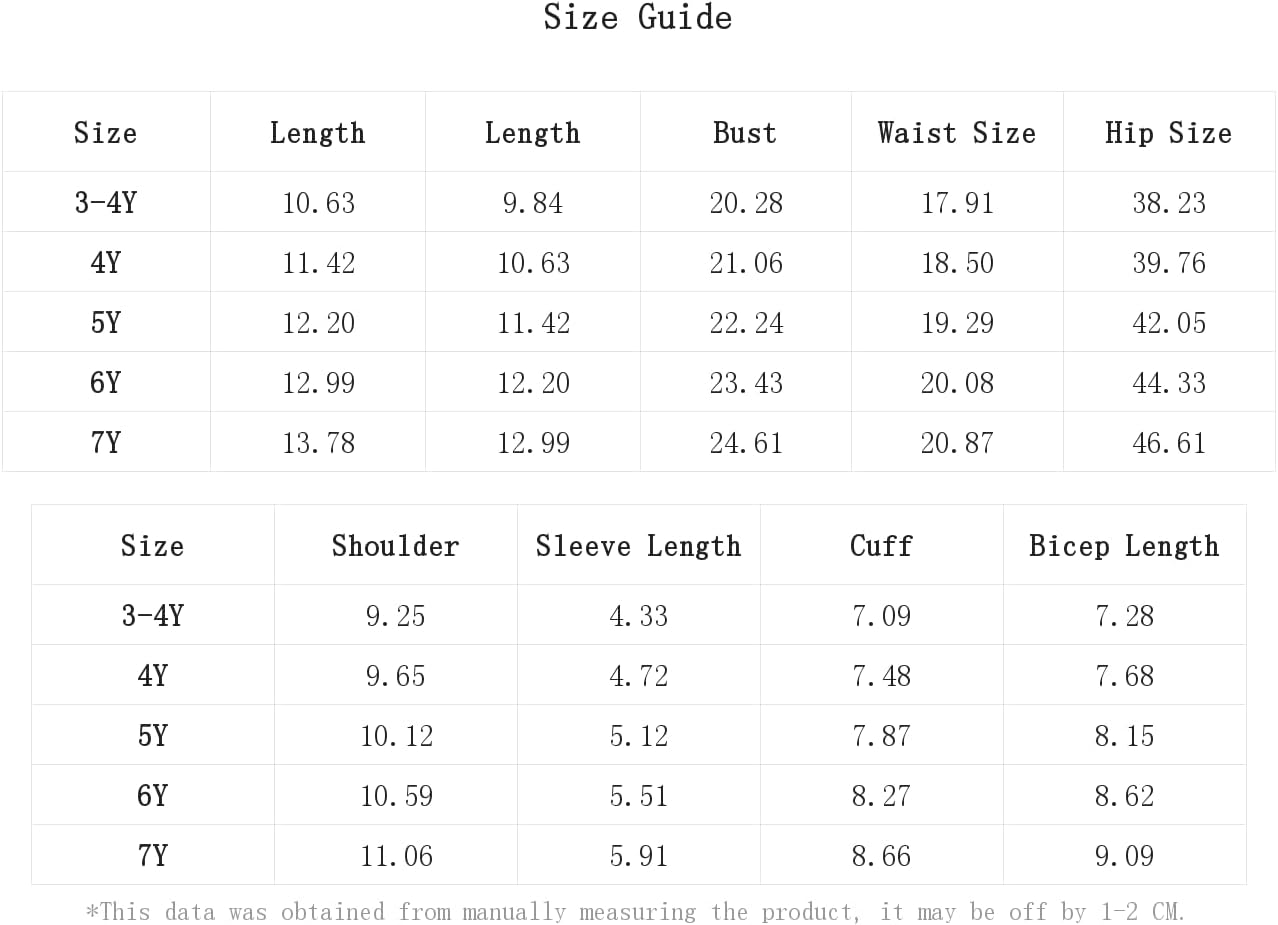Click the measurement disclaimer footnote text
This screenshot has height=925, width=1278.
636,912
